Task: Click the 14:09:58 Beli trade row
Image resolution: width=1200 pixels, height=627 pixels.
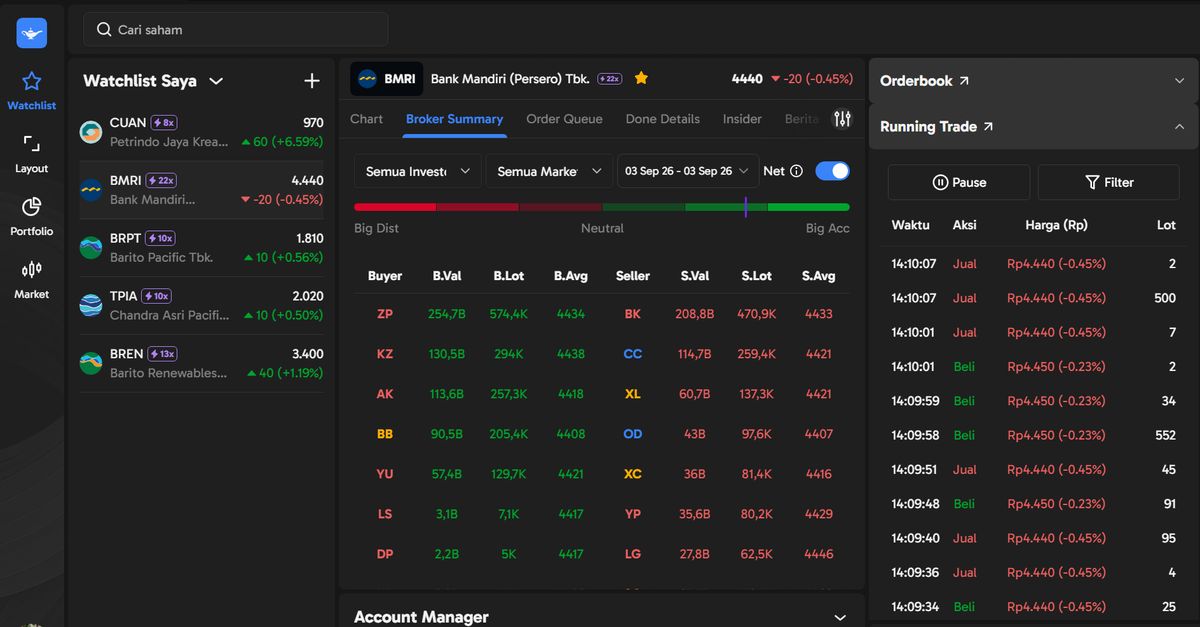Action: [x=1034, y=435]
